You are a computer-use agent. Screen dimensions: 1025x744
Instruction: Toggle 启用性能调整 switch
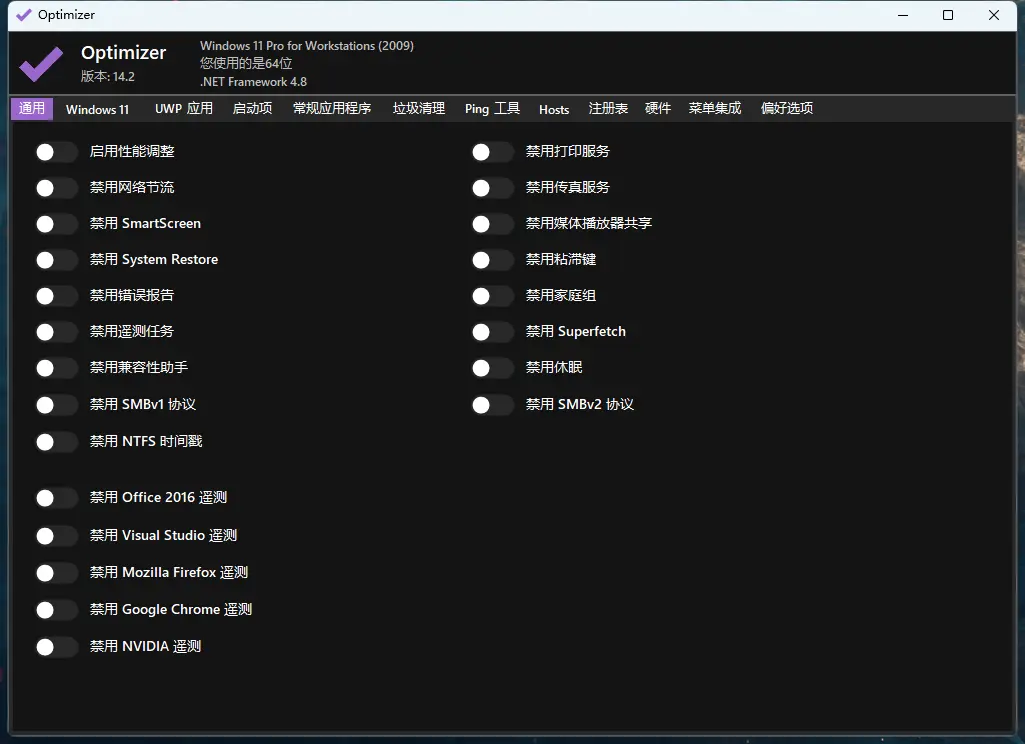click(57, 152)
